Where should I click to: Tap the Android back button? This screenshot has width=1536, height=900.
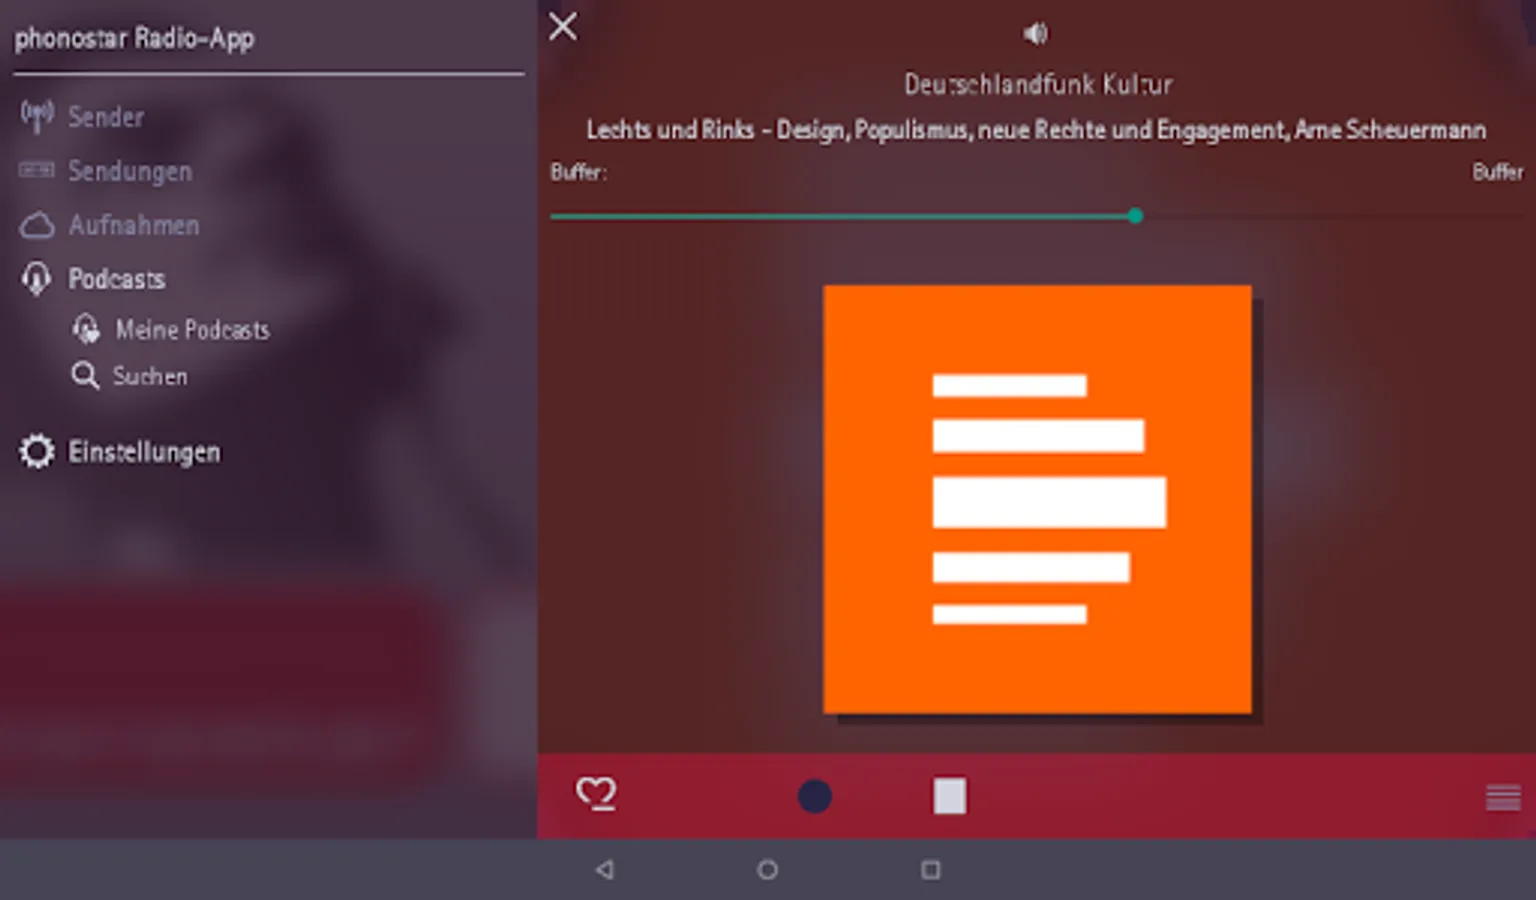pos(604,870)
